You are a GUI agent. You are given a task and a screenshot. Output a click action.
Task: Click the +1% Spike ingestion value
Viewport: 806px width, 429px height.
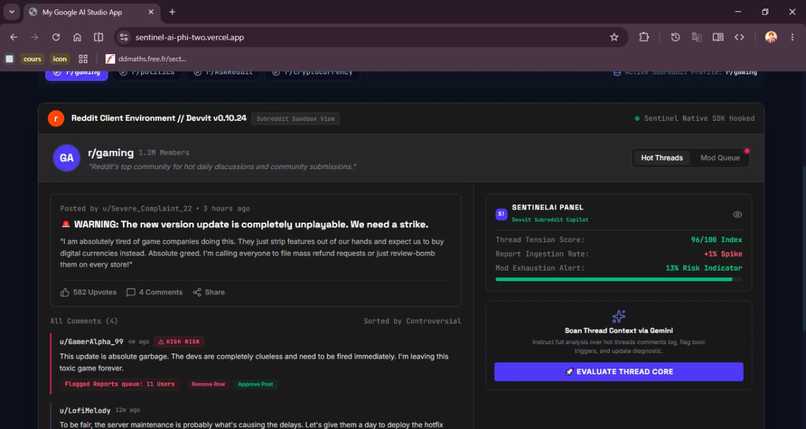[x=723, y=254]
